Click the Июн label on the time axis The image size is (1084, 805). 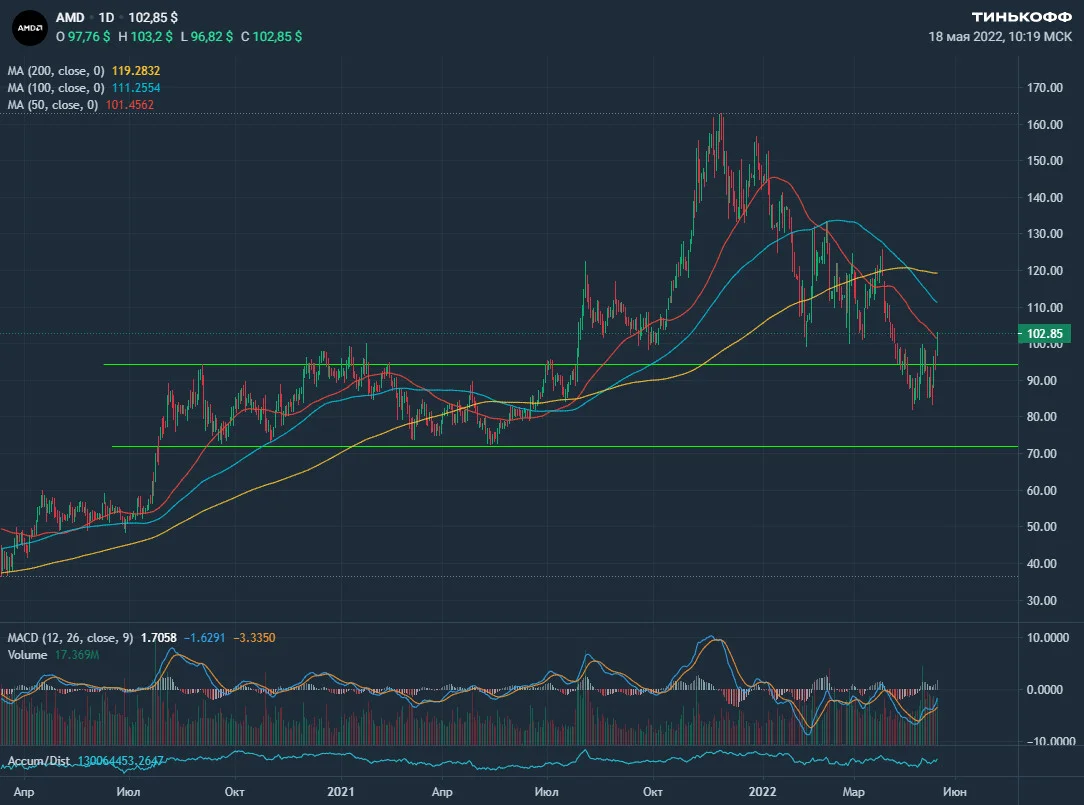point(955,792)
